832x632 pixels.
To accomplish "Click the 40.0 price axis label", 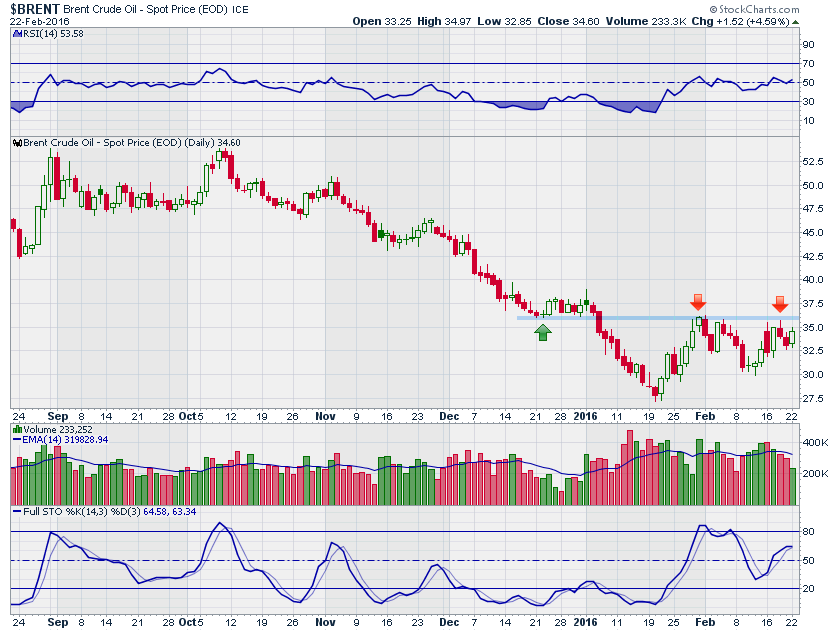I will 813,280.
